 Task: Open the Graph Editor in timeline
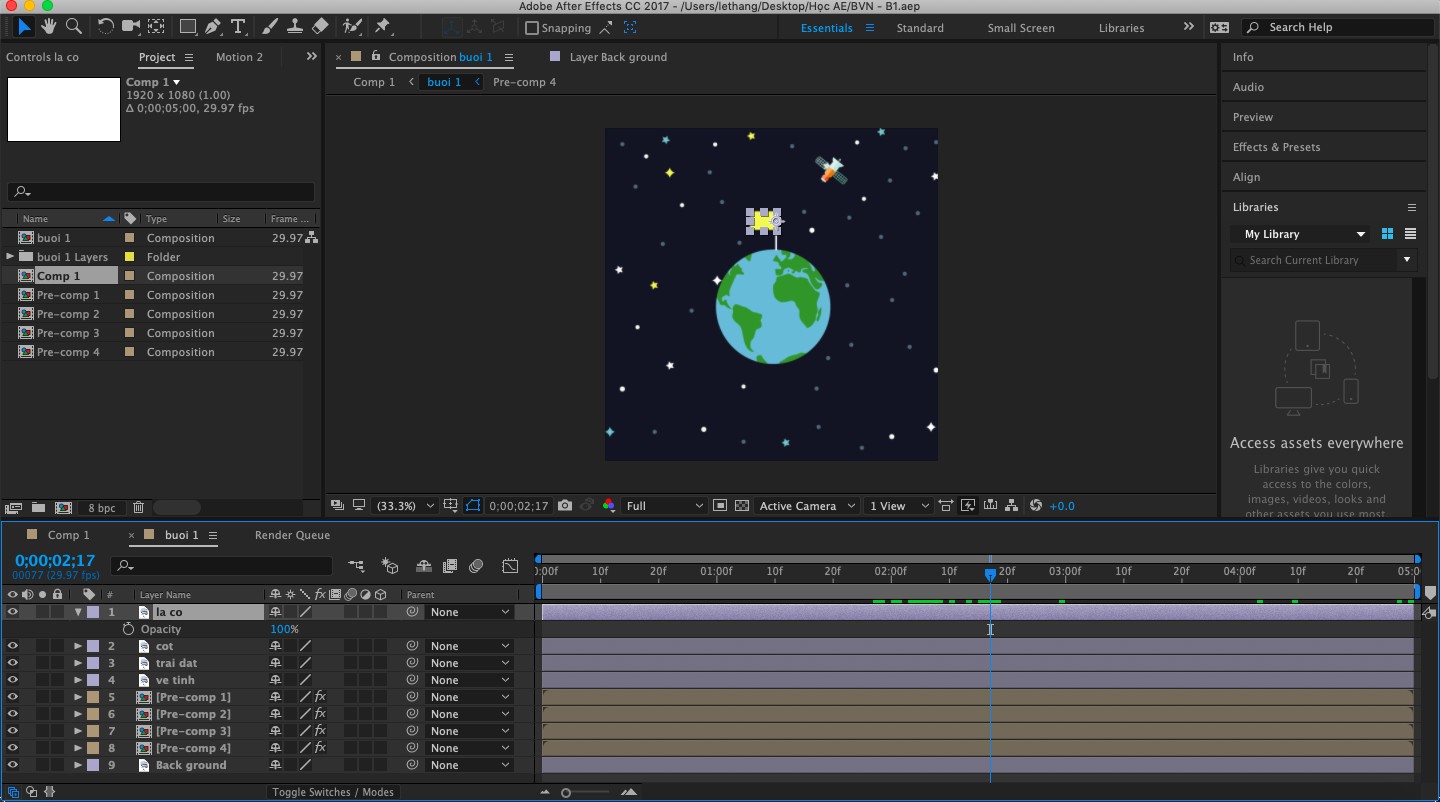(510, 566)
